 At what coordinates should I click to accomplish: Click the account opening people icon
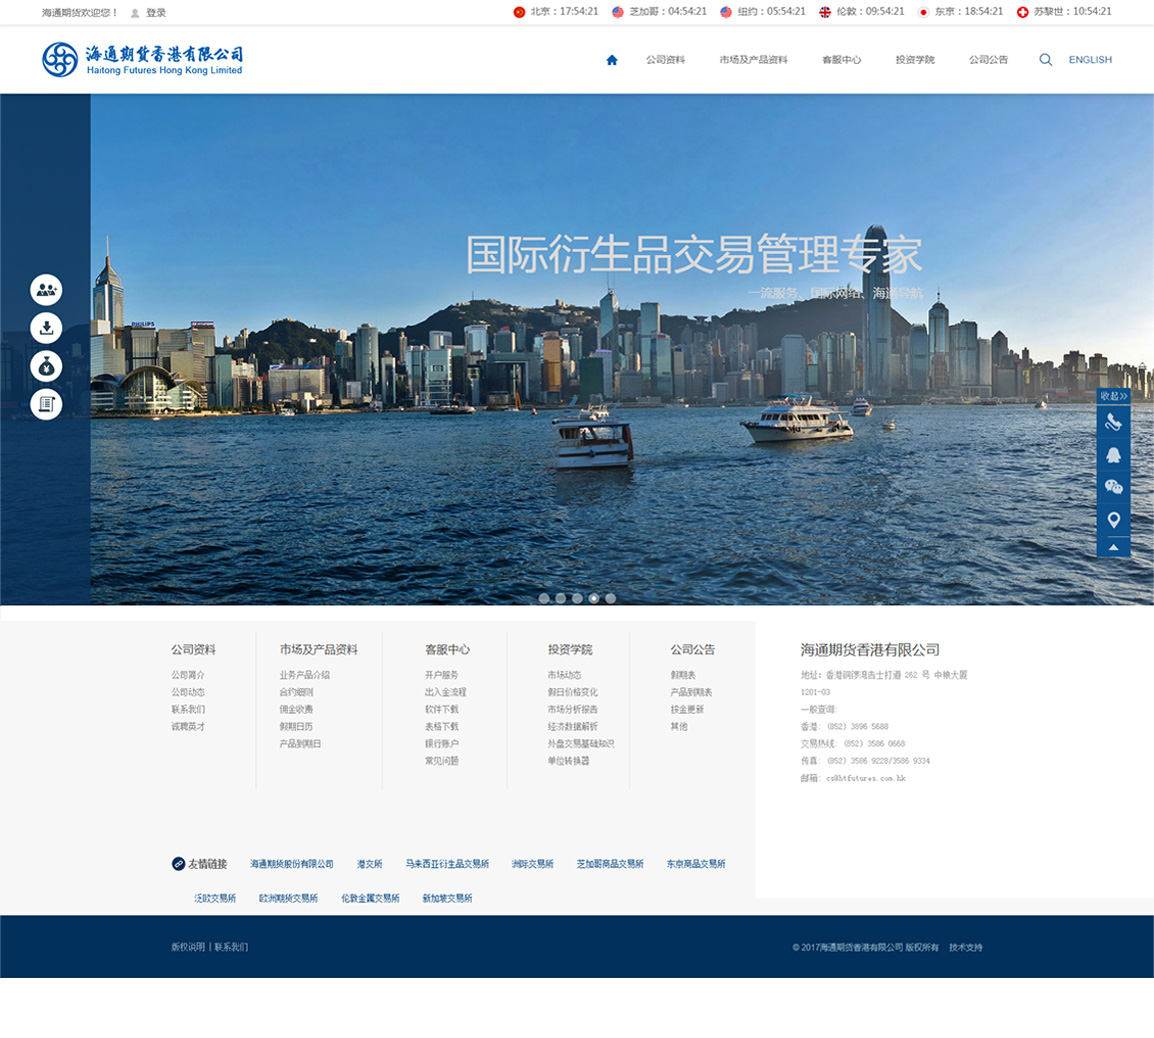46,290
